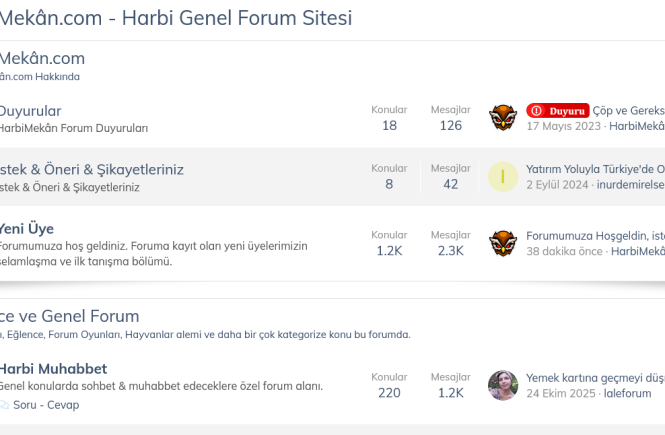Open the Genel Forum category heading
The height and width of the screenshot is (435, 665).
[x=69, y=316]
